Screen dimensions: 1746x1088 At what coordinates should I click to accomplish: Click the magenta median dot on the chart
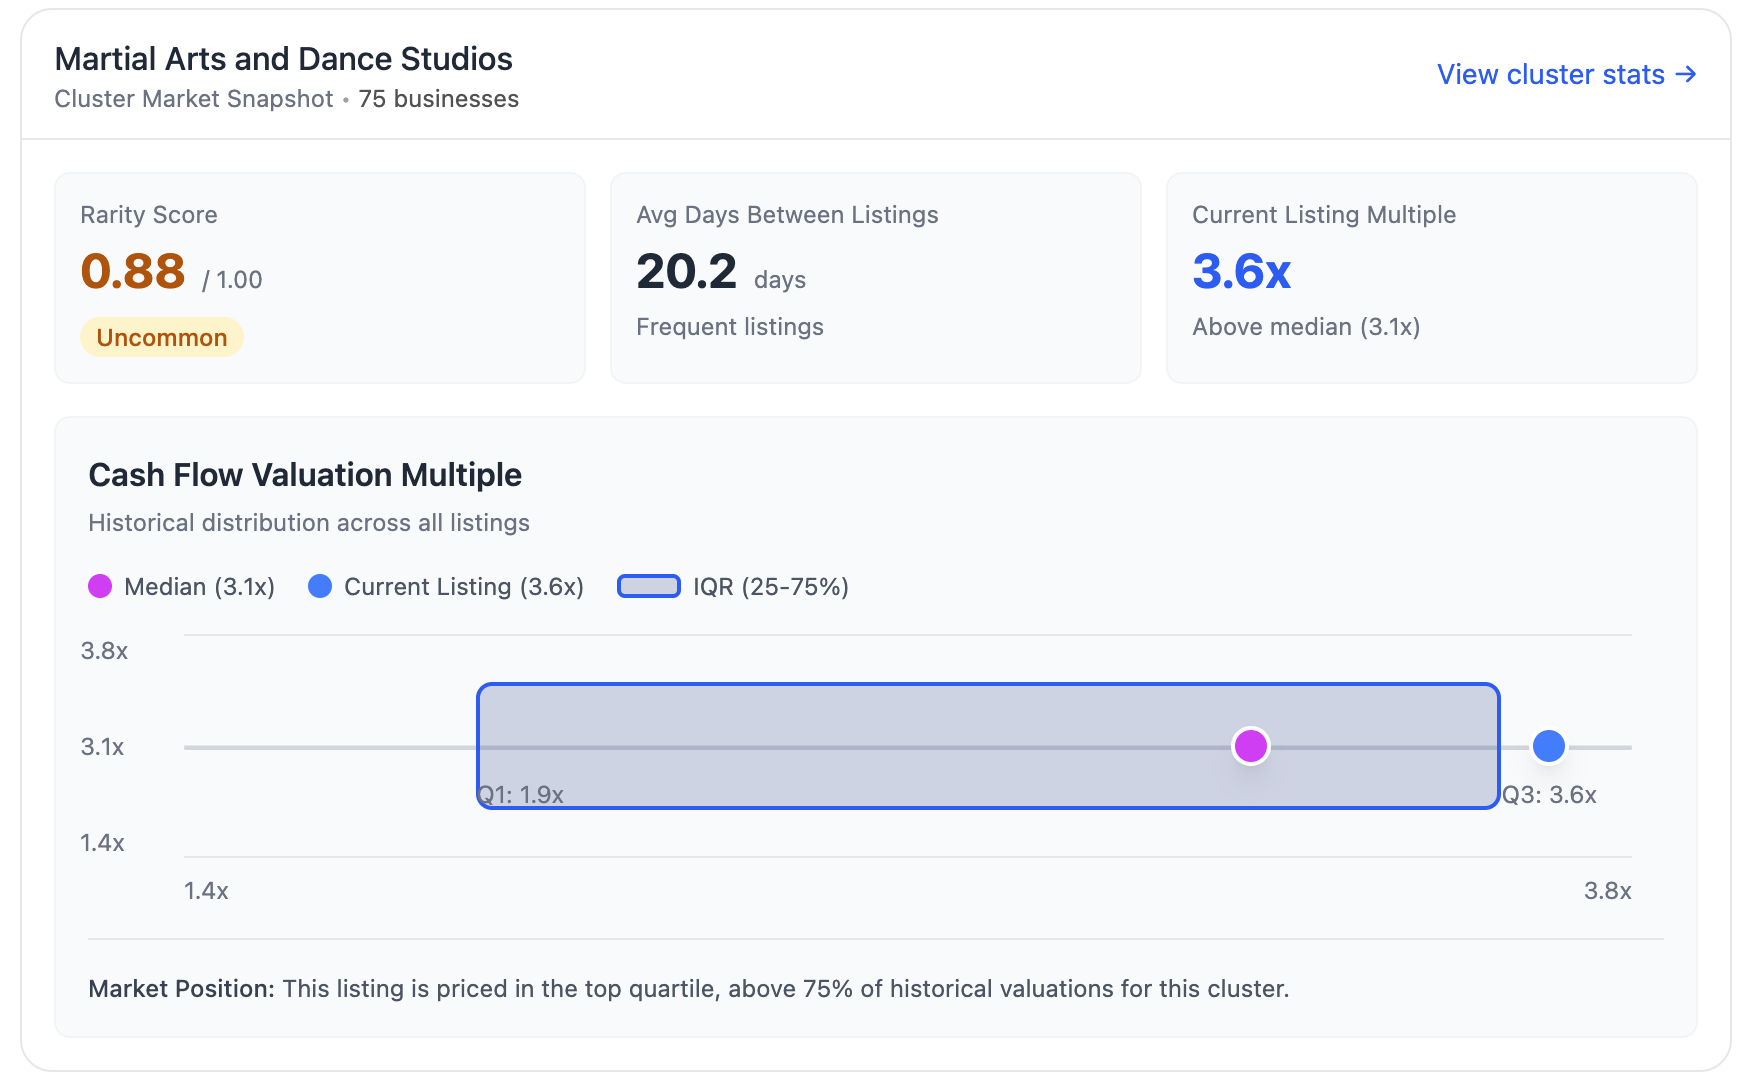pyautogui.click(x=1250, y=746)
